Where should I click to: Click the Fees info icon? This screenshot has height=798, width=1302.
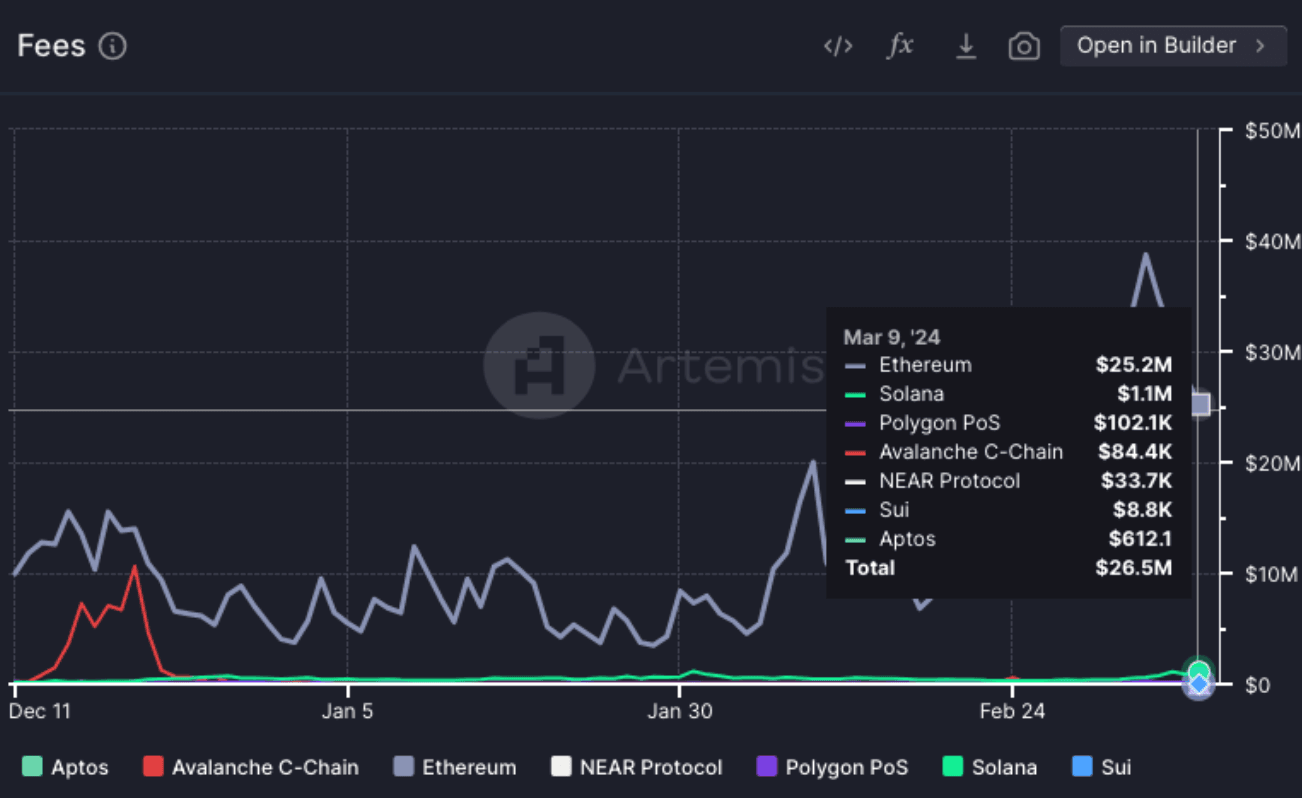tap(113, 46)
